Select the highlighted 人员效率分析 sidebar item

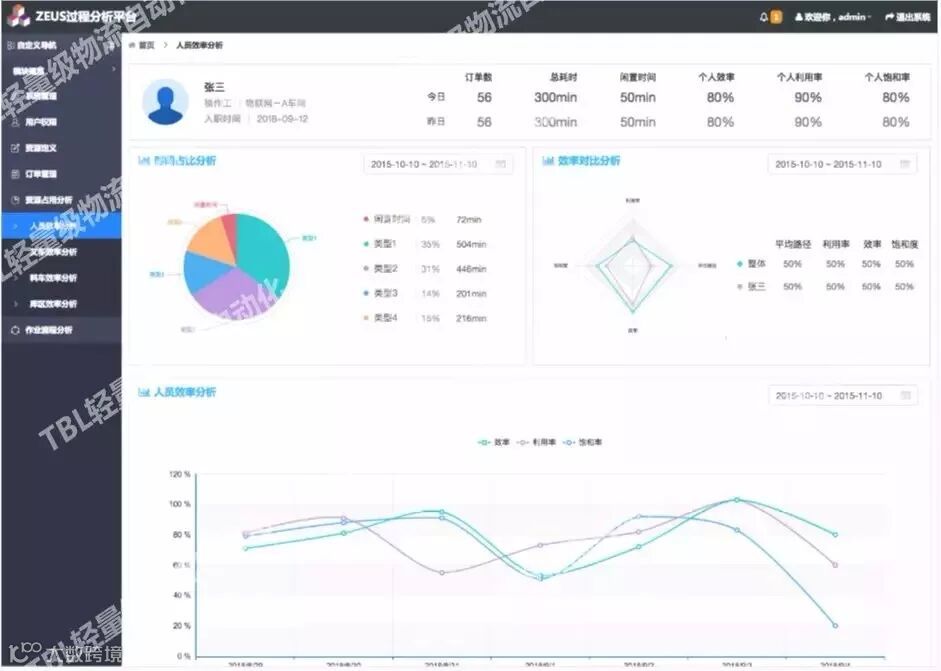click(61, 226)
